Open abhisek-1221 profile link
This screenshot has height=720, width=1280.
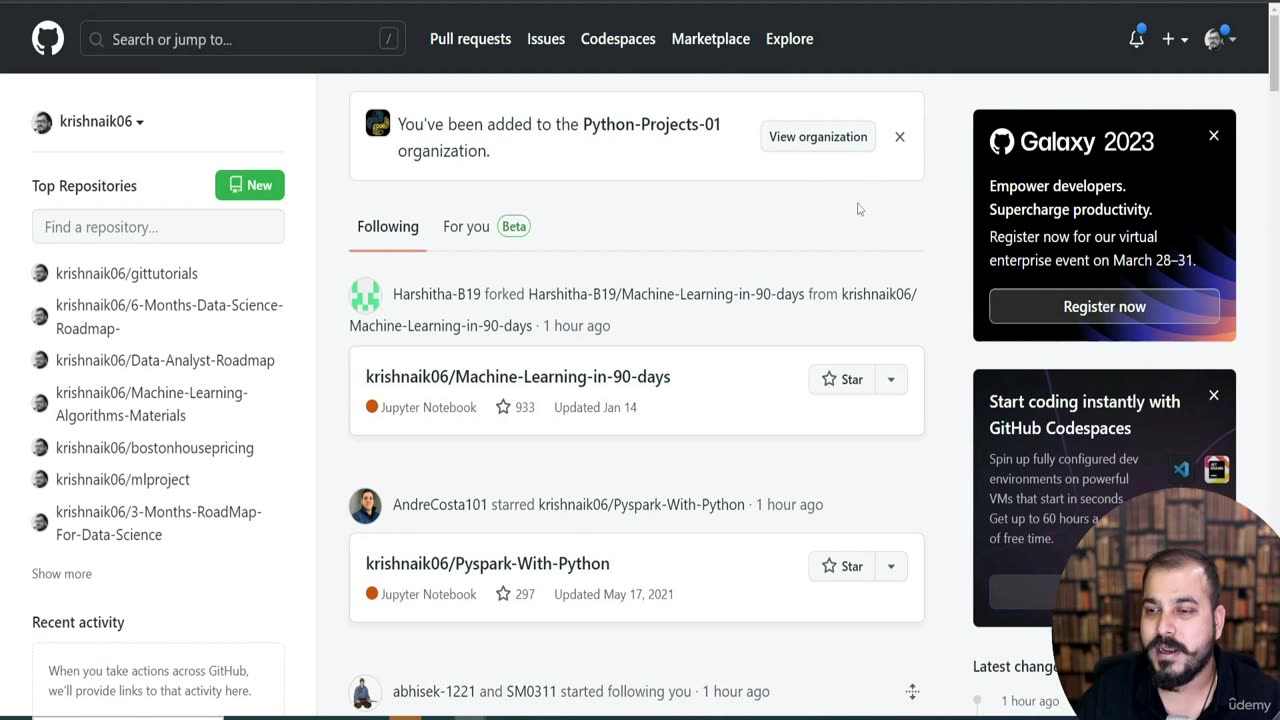434,692
